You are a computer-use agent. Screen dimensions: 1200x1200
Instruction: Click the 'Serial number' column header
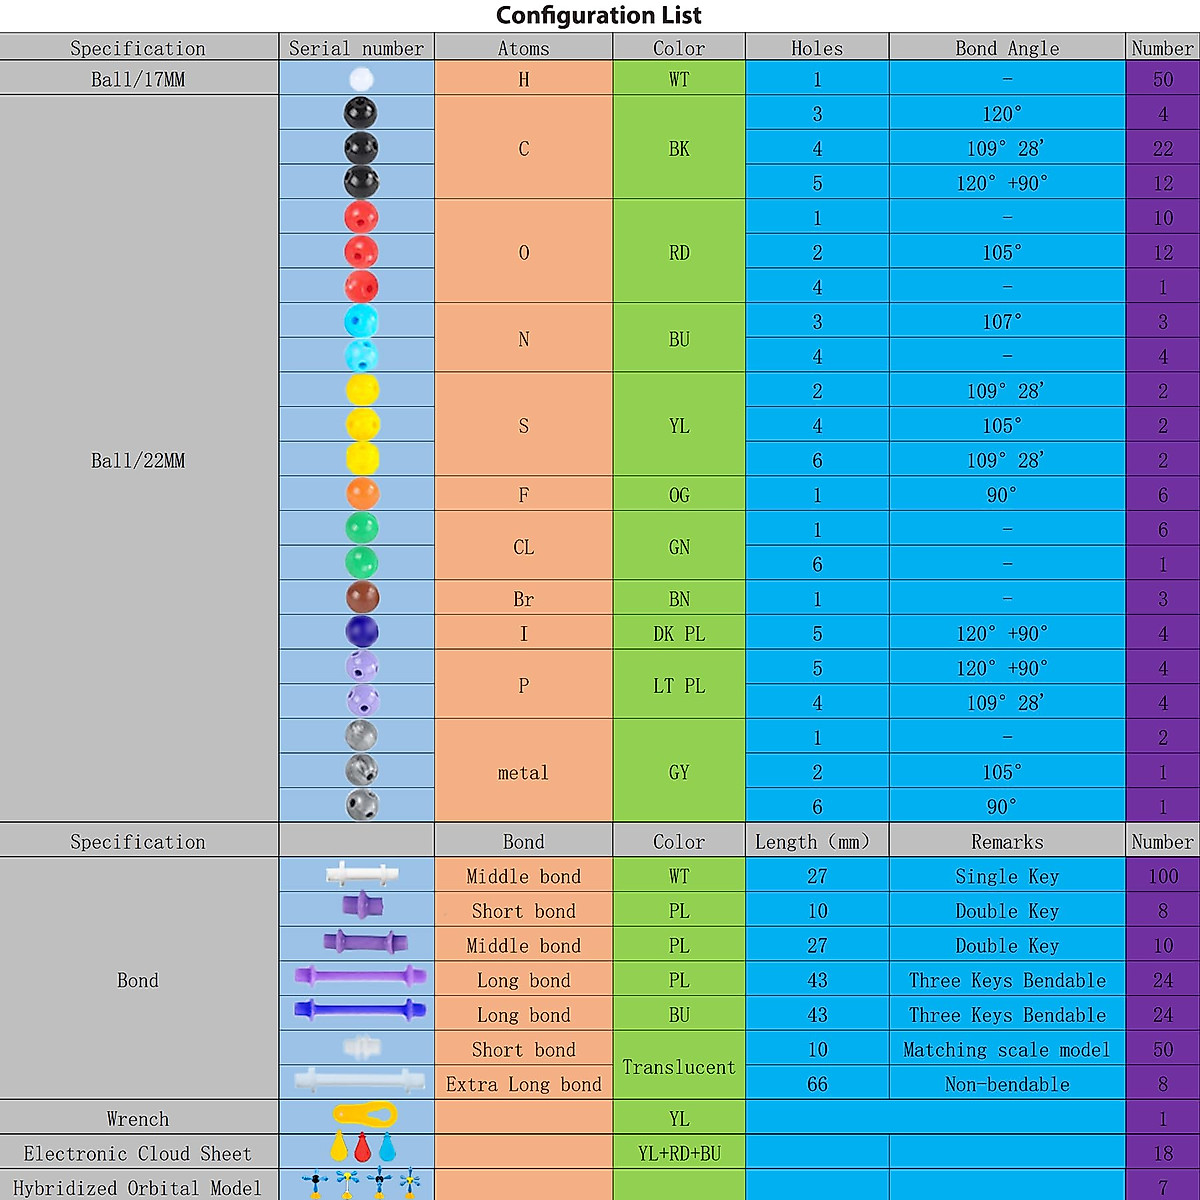pyautogui.click(x=356, y=48)
